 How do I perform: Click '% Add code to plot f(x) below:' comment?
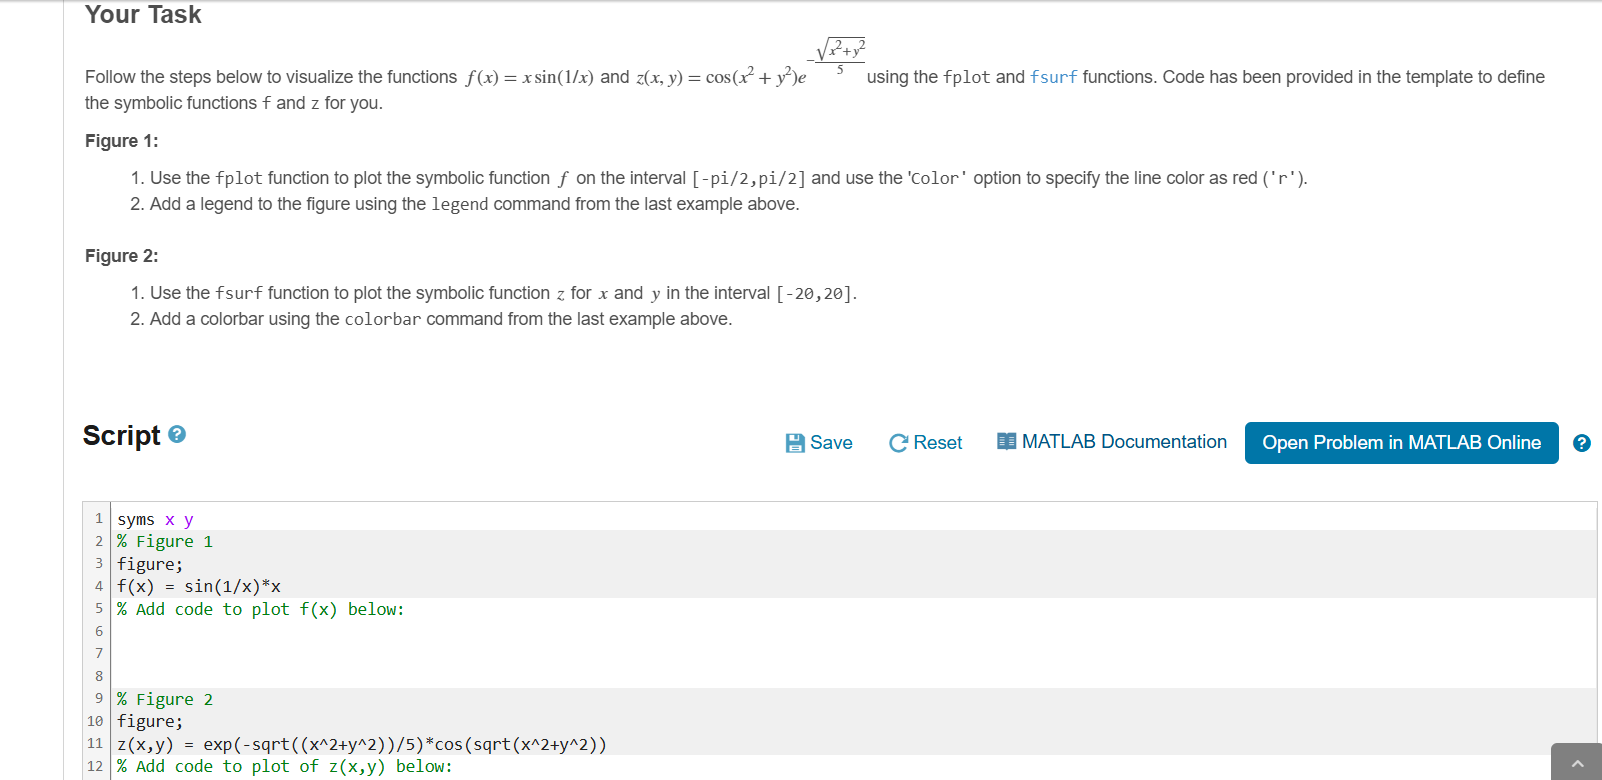[261, 609]
